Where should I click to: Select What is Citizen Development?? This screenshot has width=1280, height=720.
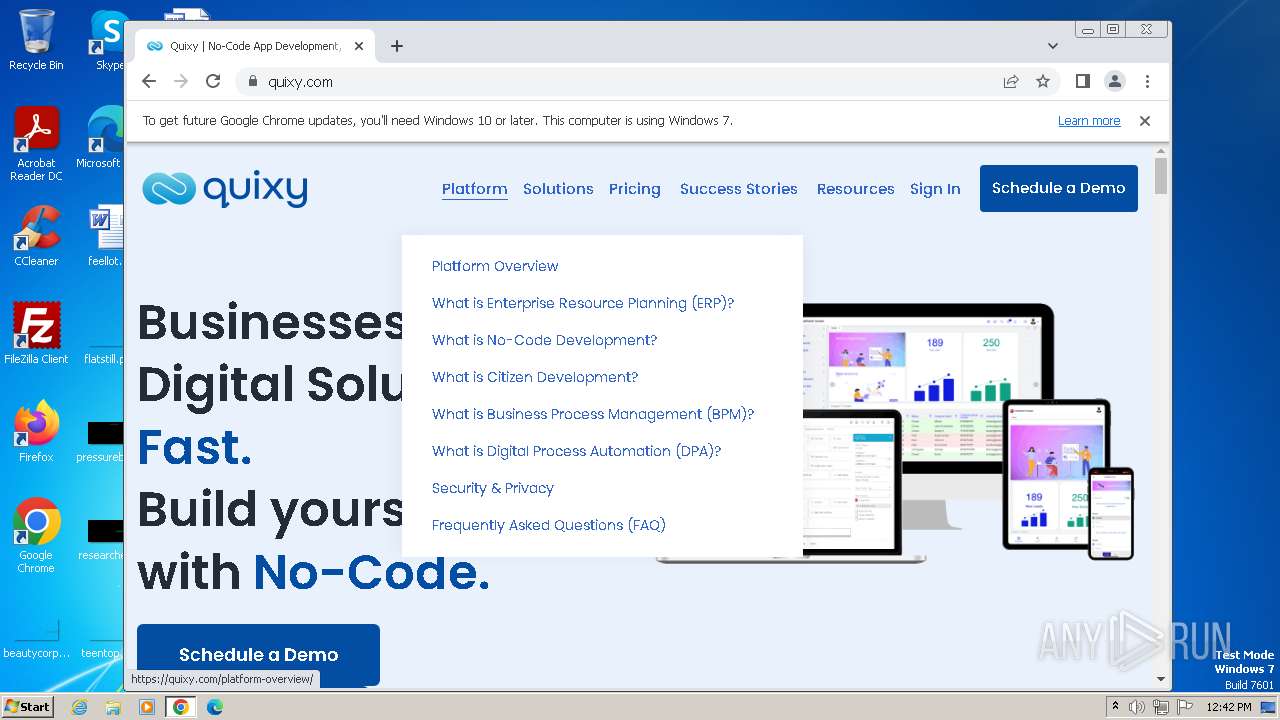(535, 377)
